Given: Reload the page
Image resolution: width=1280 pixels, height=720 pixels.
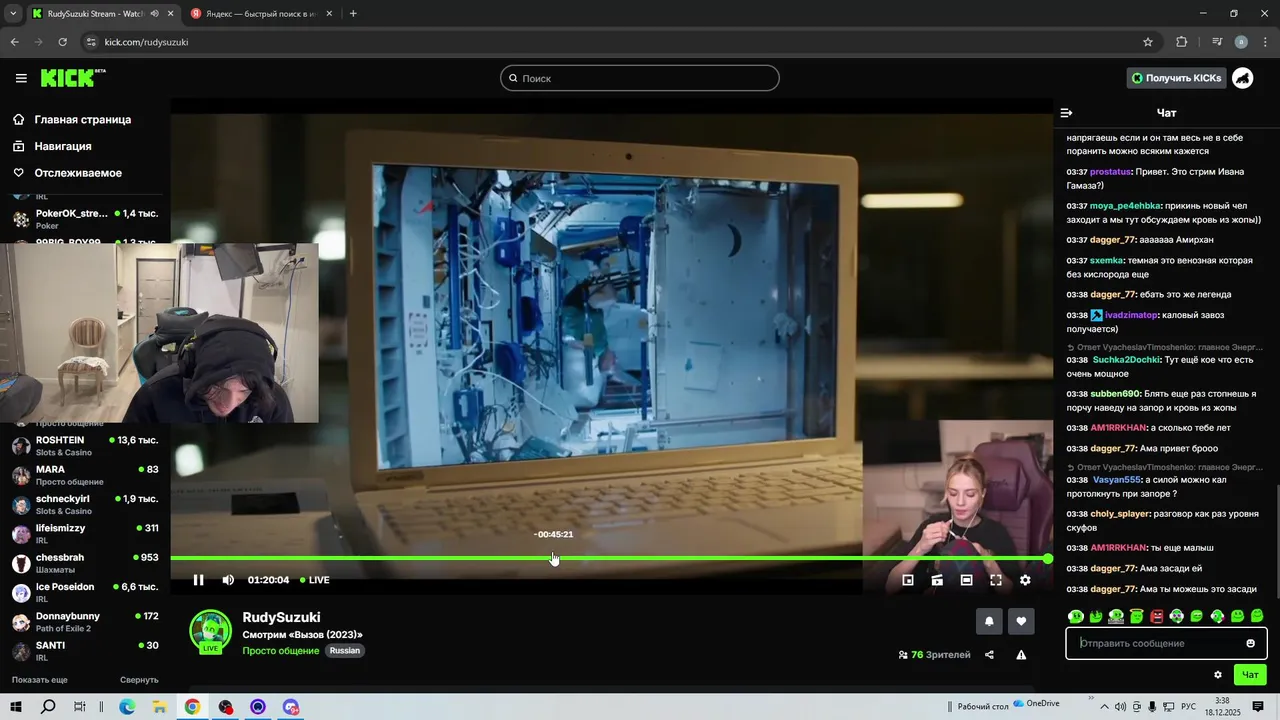Looking at the screenshot, I should [62, 42].
